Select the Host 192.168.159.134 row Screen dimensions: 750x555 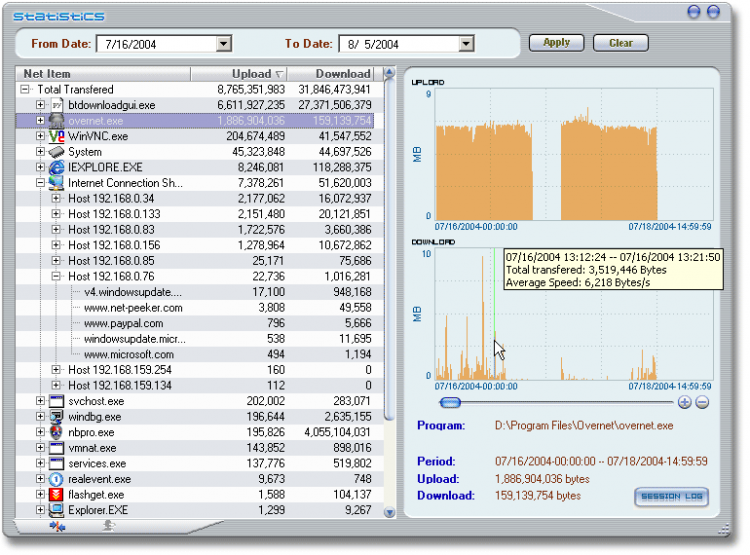pyautogui.click(x=199, y=386)
